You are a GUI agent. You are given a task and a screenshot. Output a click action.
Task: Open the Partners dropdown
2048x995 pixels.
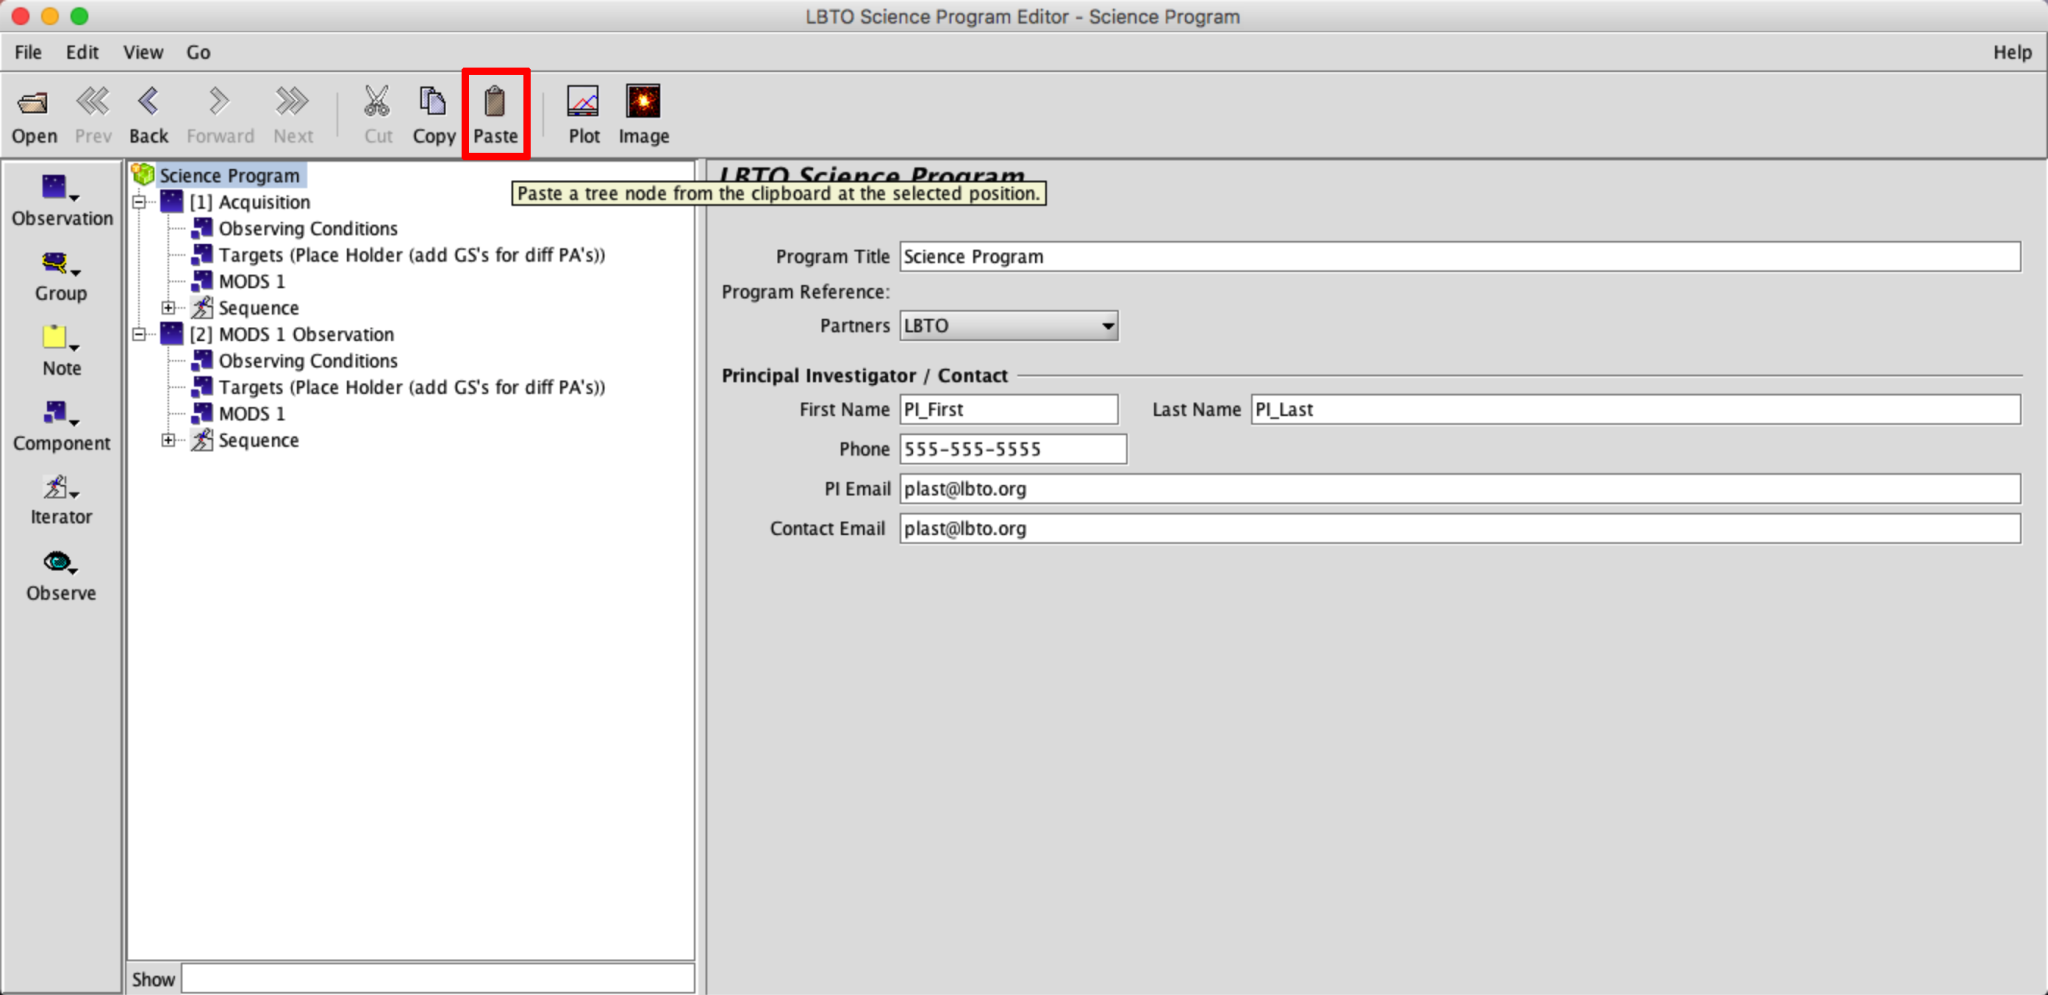[x=1009, y=326]
